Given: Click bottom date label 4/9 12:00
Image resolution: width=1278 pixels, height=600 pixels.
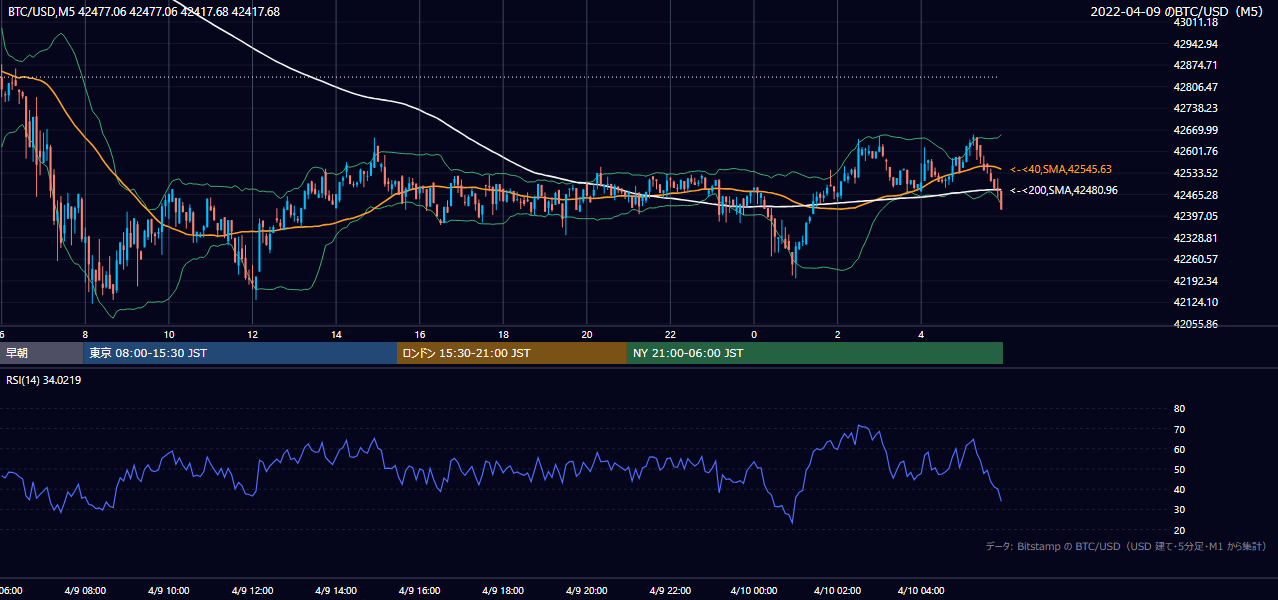Looking at the screenshot, I should point(253,591).
